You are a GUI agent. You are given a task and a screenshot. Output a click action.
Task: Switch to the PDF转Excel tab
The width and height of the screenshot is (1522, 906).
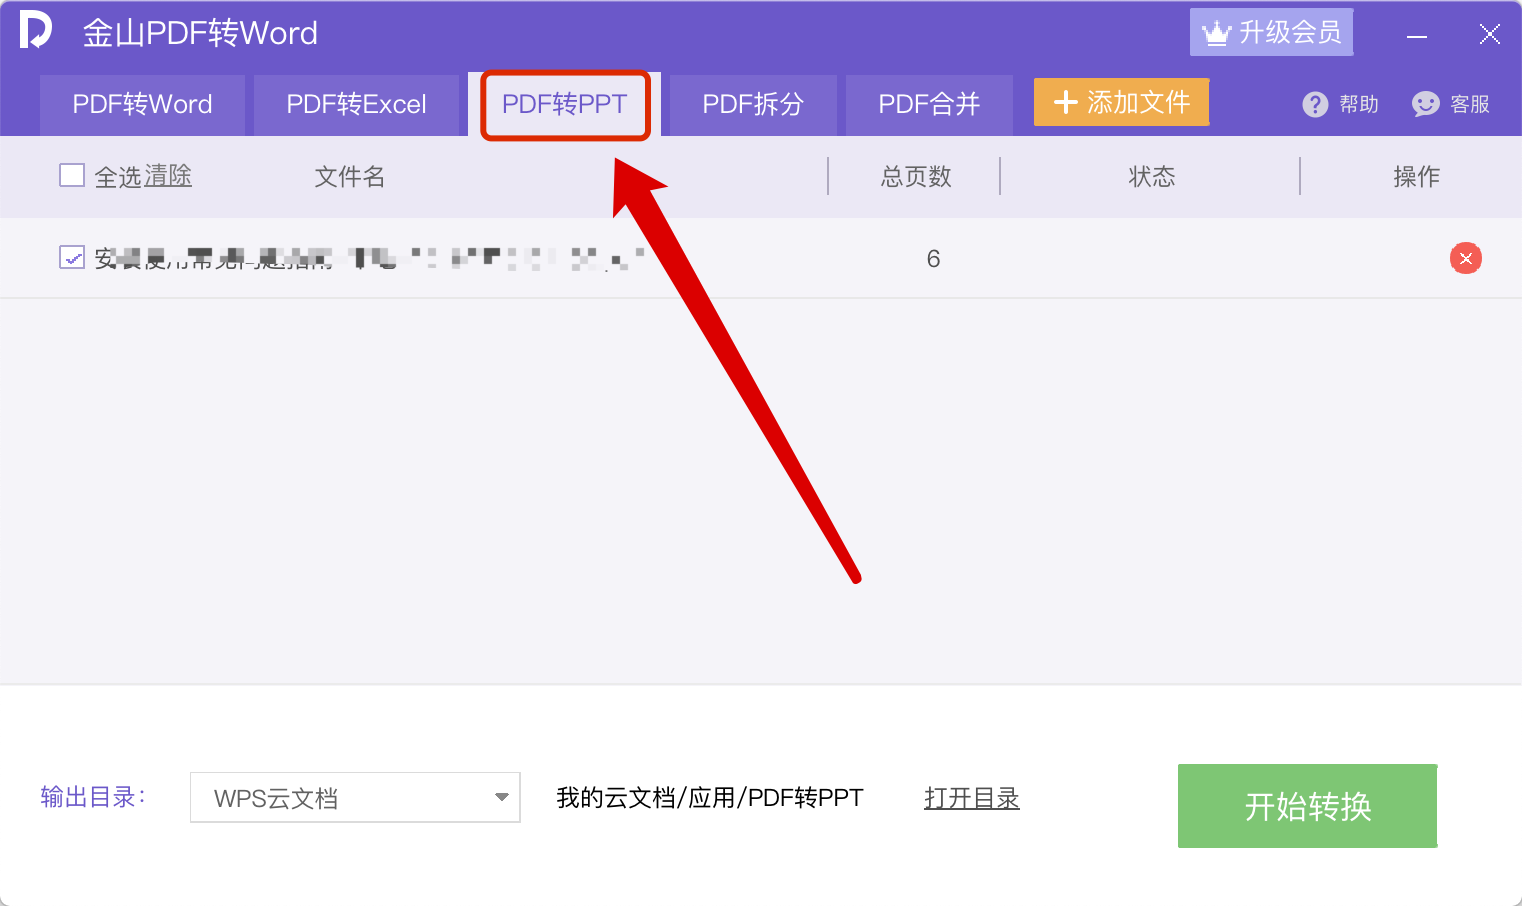(356, 104)
